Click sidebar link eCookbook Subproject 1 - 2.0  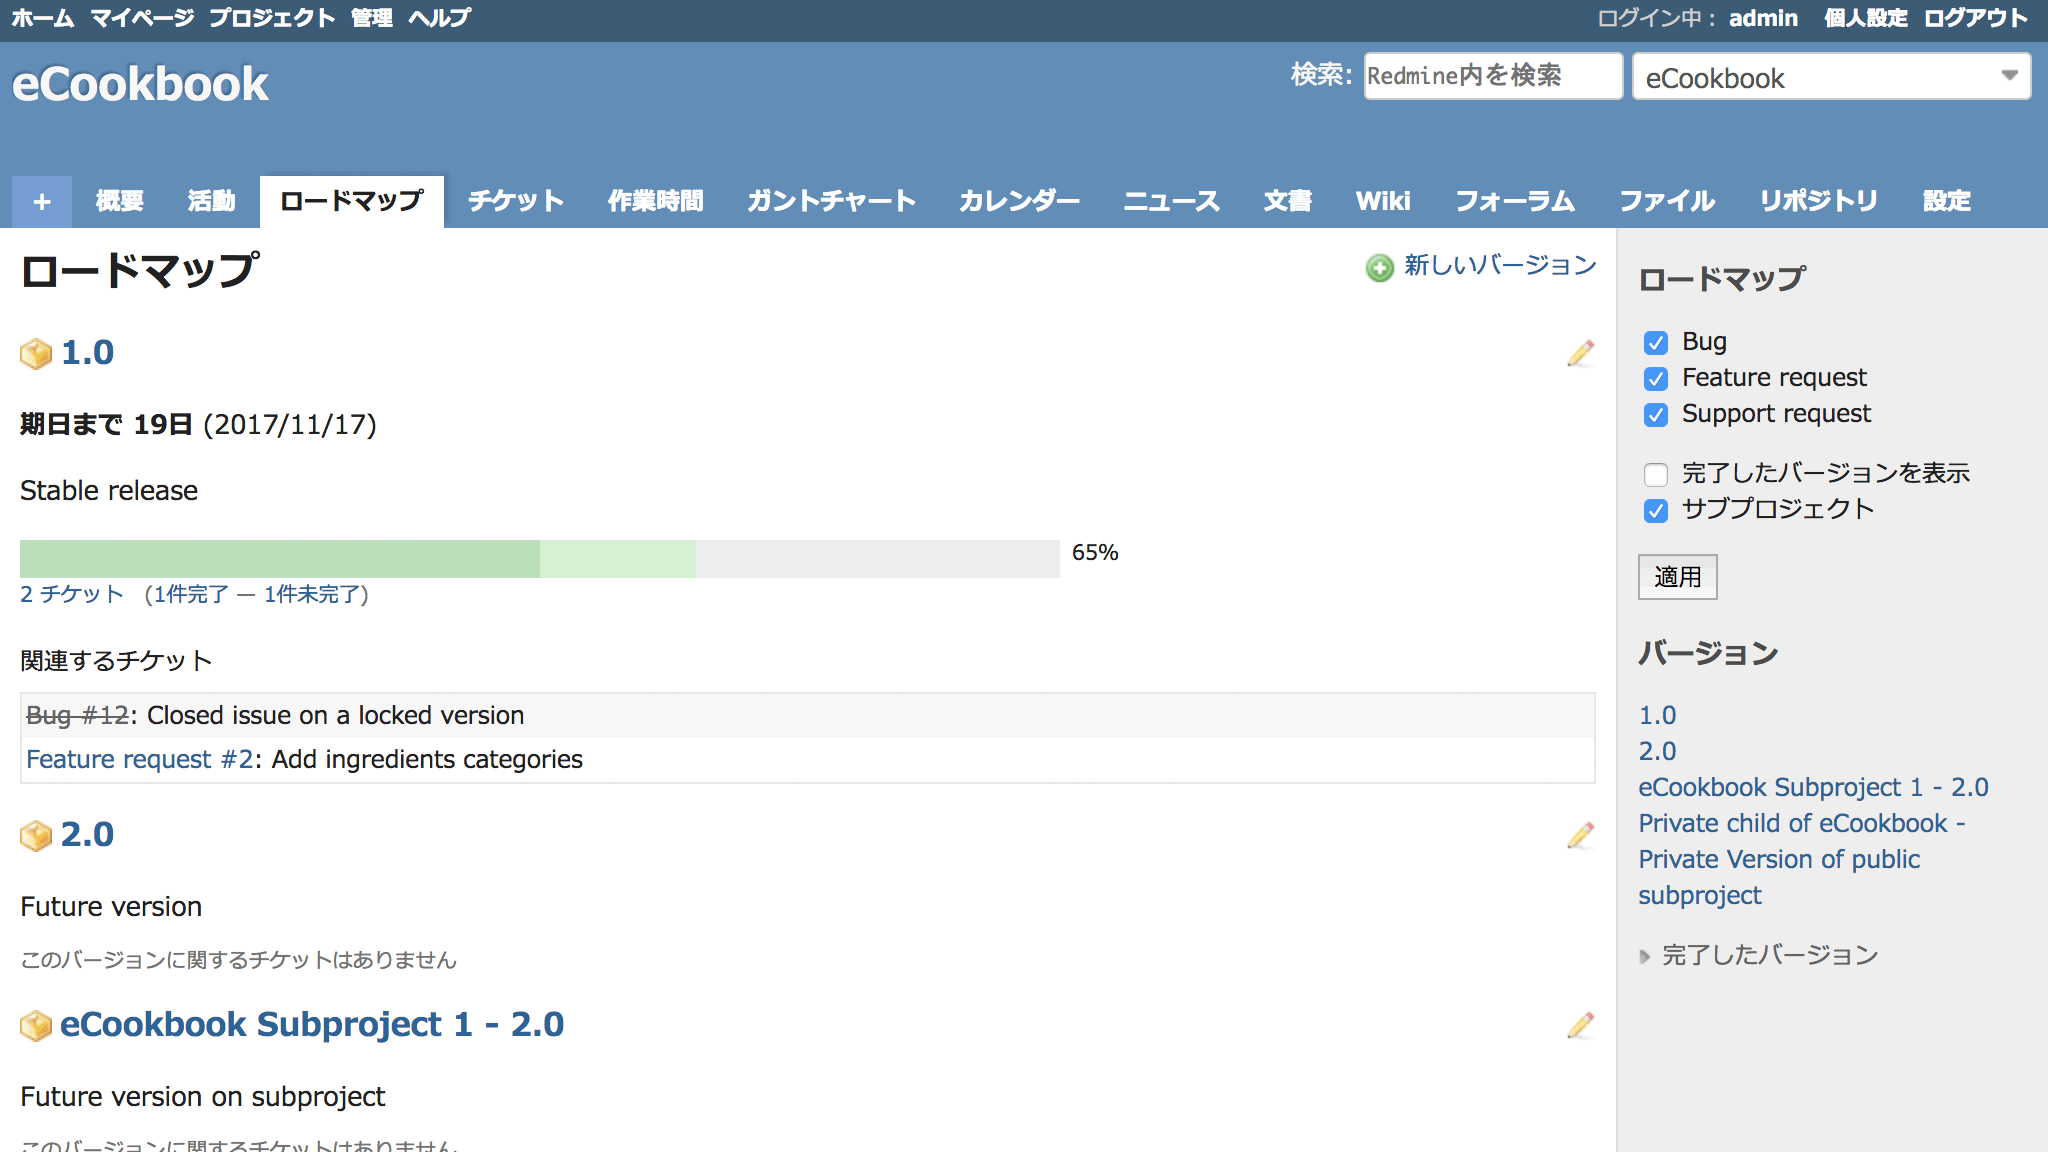[x=1813, y=787]
